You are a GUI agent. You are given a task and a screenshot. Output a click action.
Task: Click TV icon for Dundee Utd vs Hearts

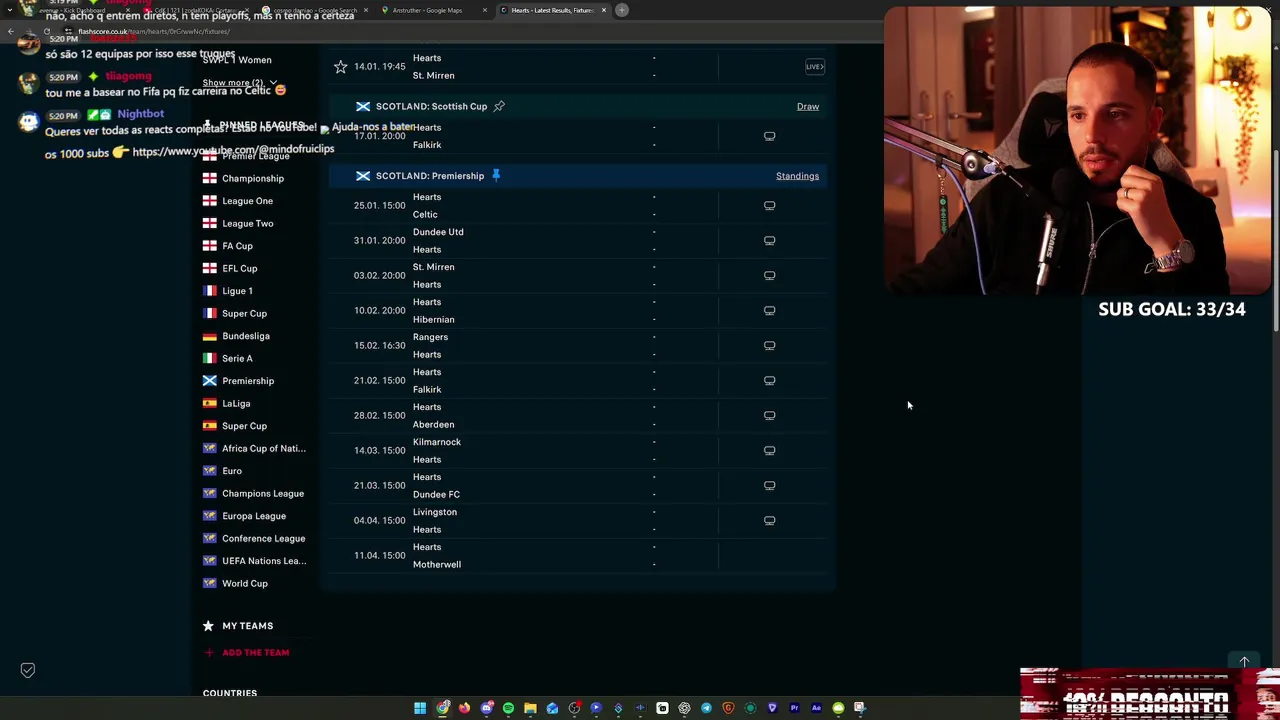click(x=769, y=241)
